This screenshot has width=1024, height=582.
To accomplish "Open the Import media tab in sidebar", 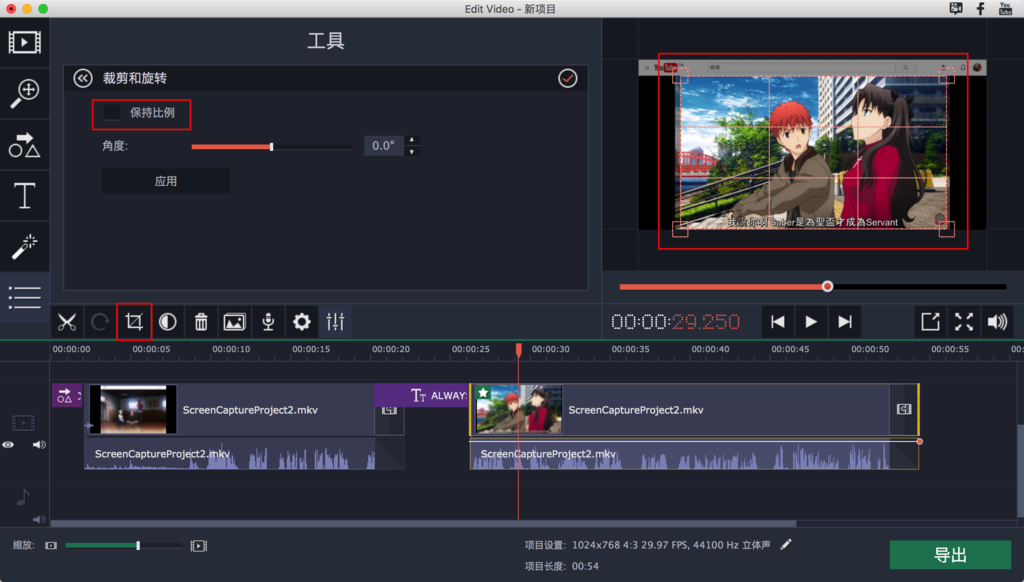I will coord(24,42).
